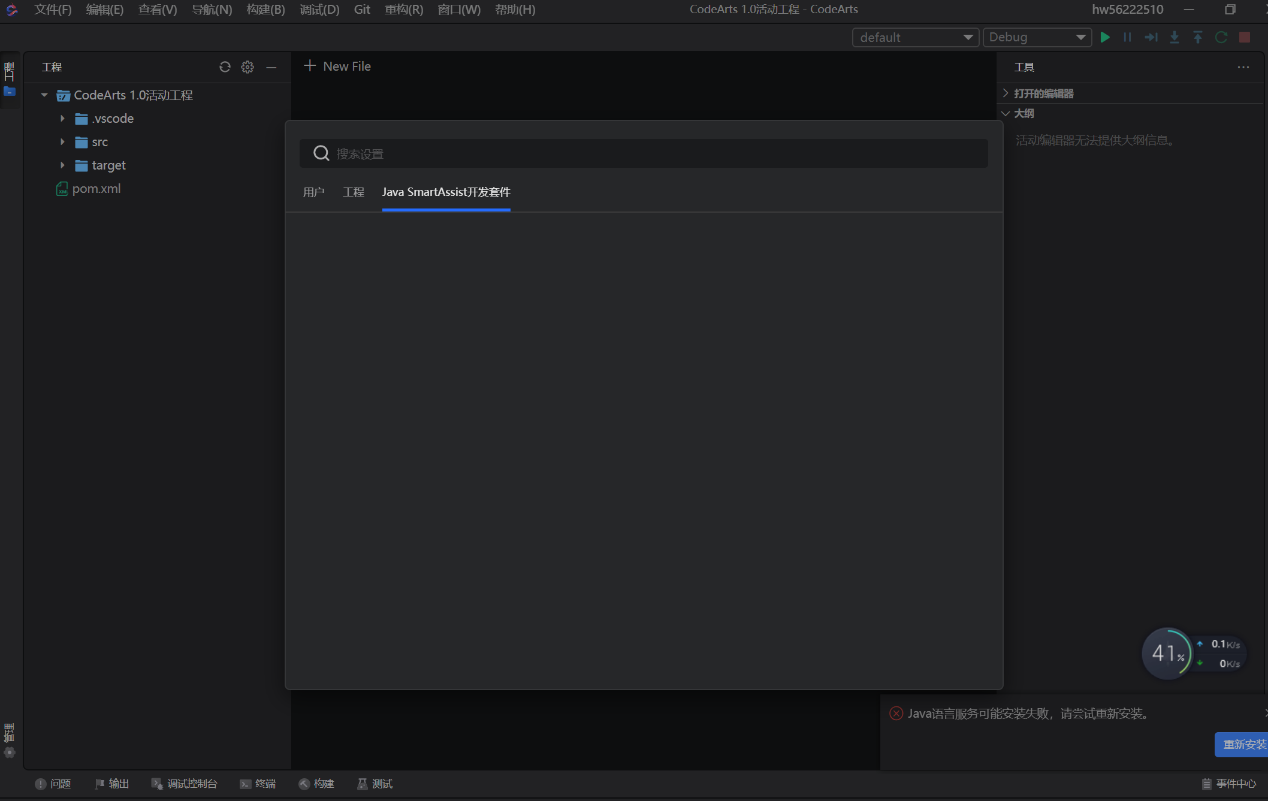The image size is (1268, 801).
Task: Click the 工具 panel title
Action: [x=1024, y=67]
